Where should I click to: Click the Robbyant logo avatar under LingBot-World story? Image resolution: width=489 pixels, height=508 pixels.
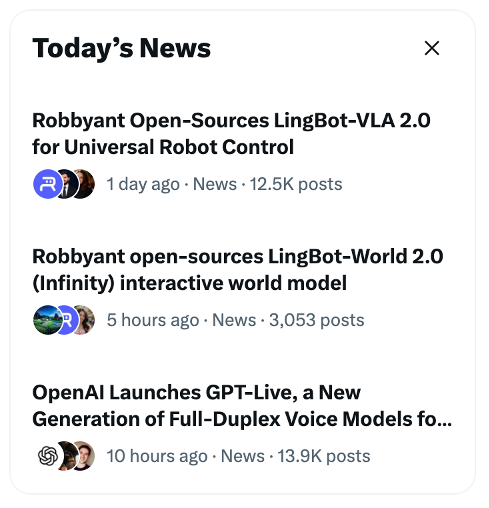pyautogui.click(x=69, y=320)
